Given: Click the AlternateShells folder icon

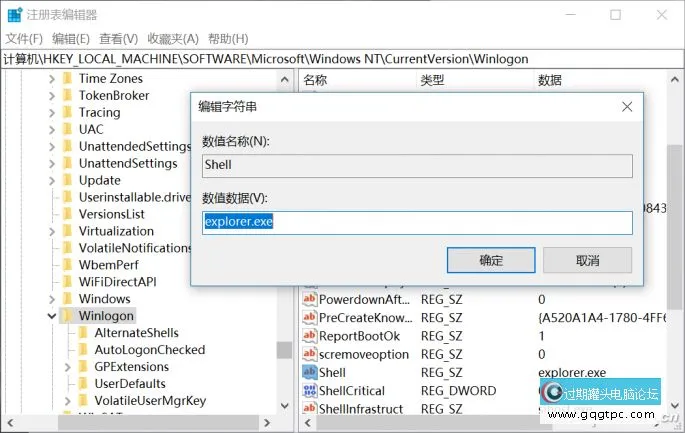Looking at the screenshot, I should coord(83,333).
